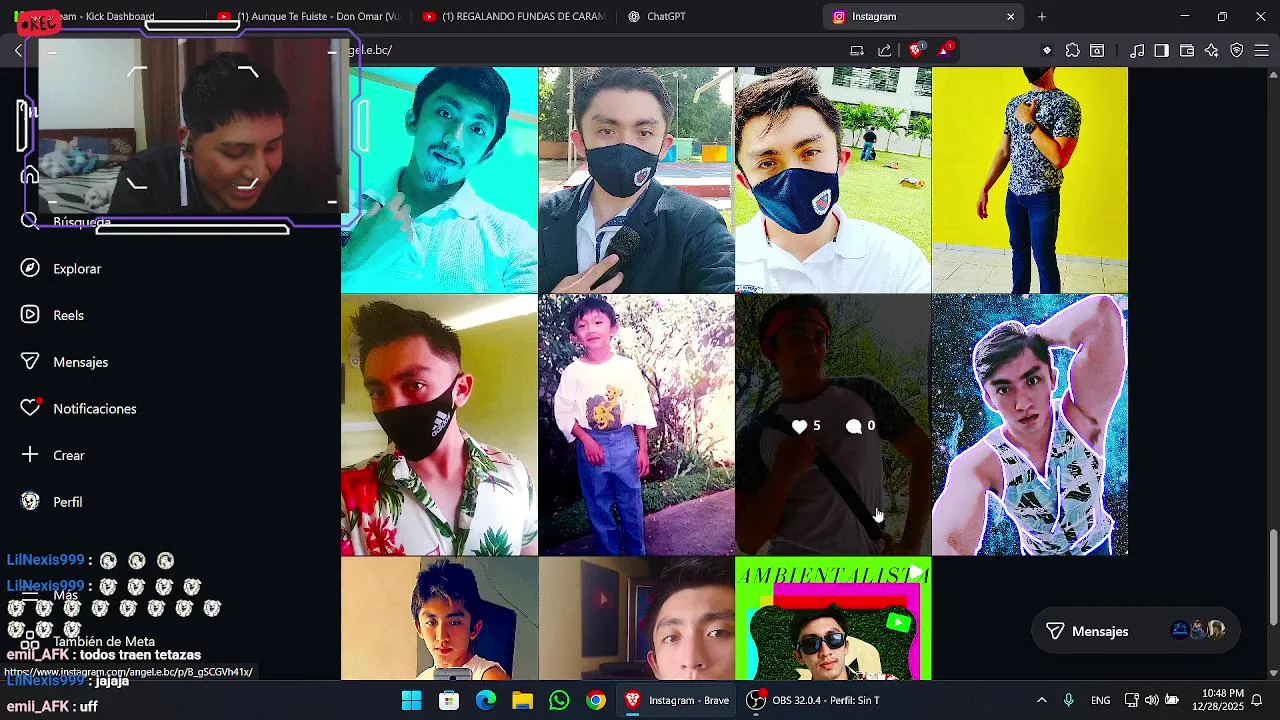The image size is (1280, 720).
Task: Click the Más menu in sidebar
Action: click(49, 595)
